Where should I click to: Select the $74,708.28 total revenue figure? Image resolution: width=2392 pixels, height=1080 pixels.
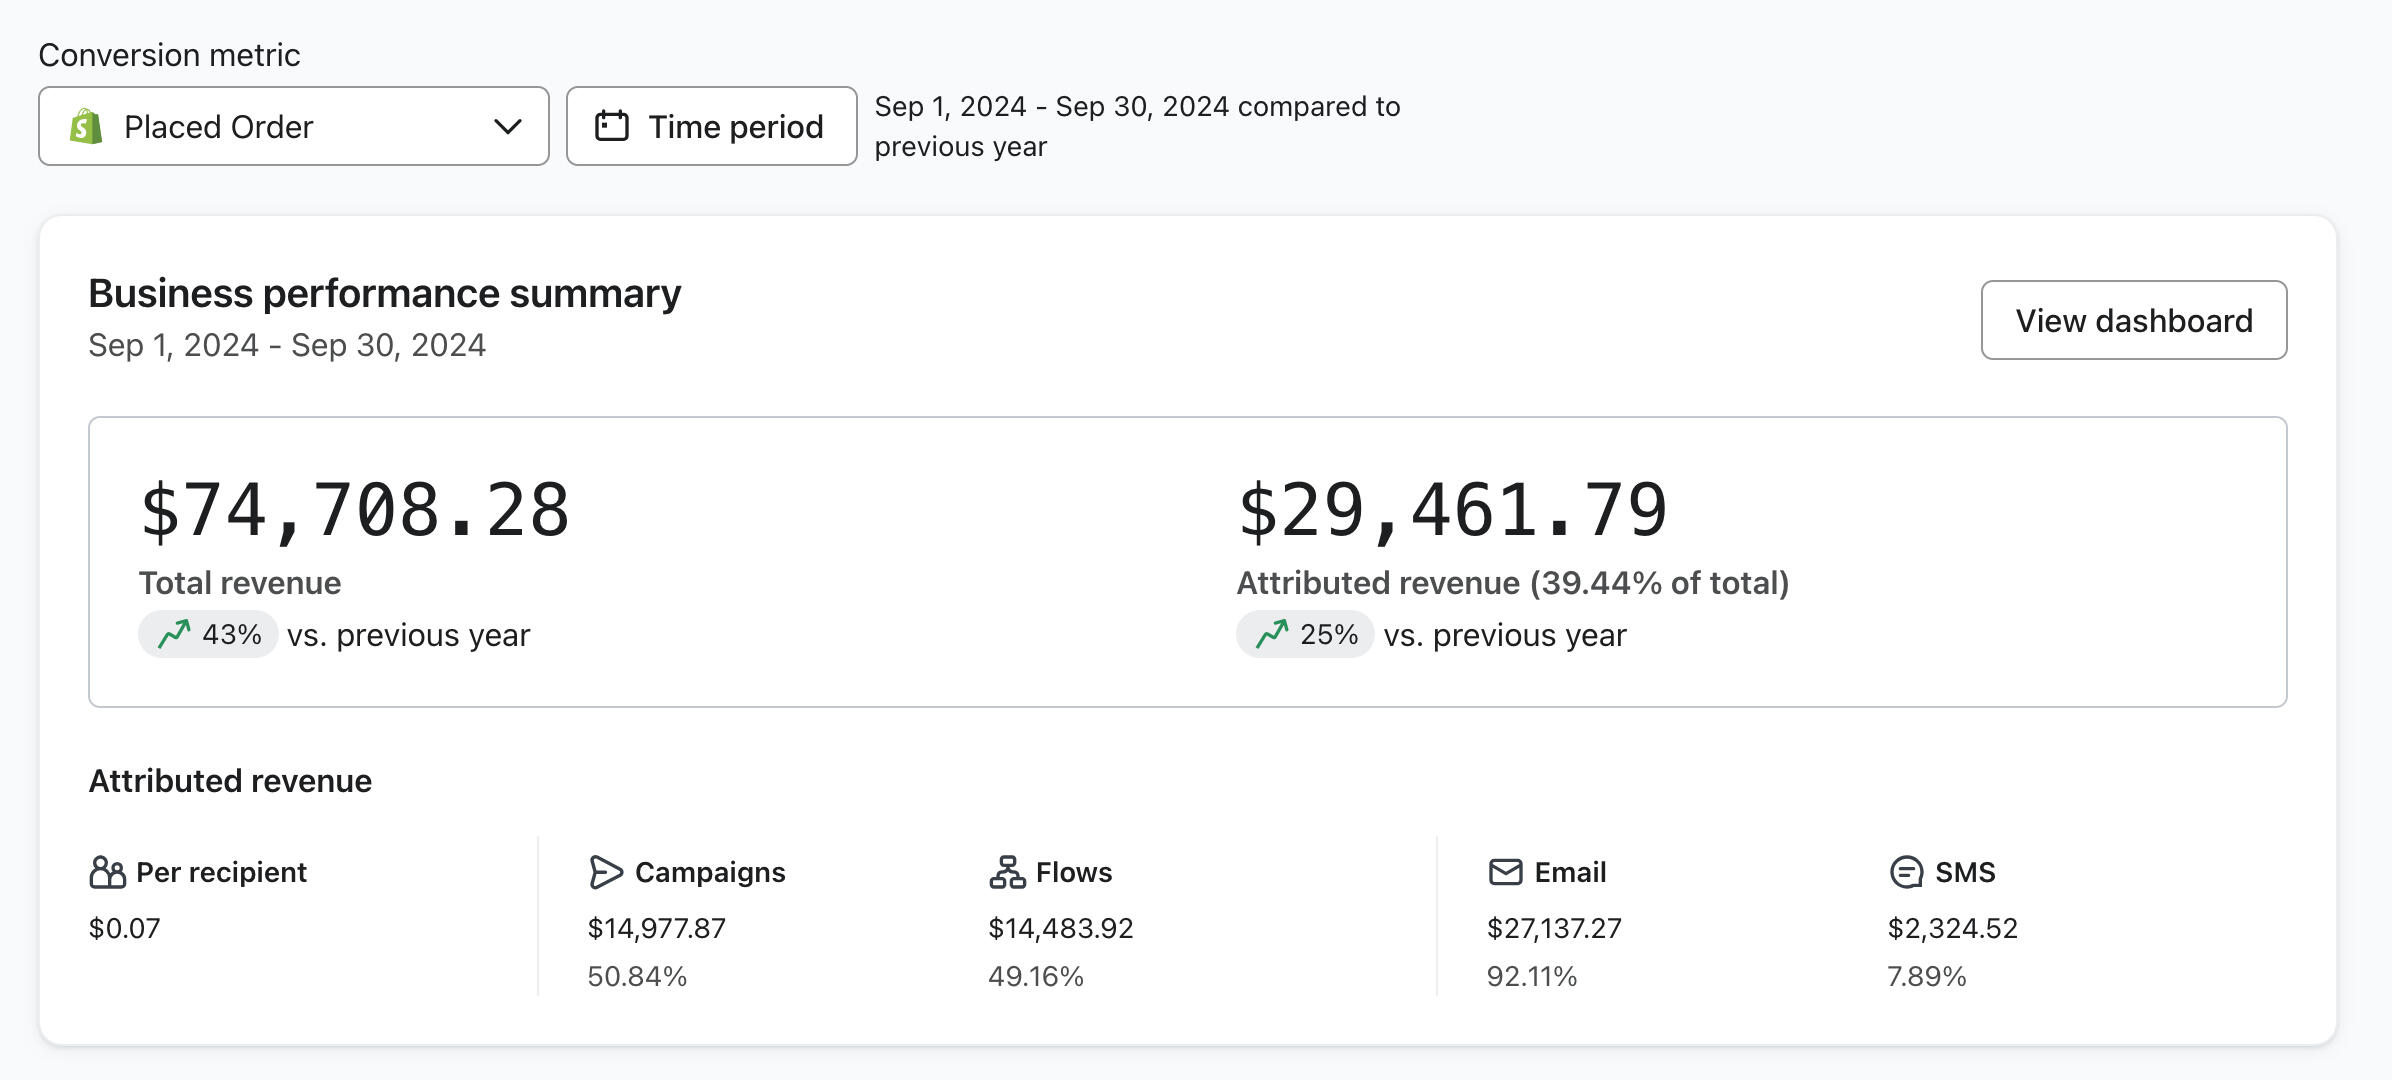[x=355, y=511]
